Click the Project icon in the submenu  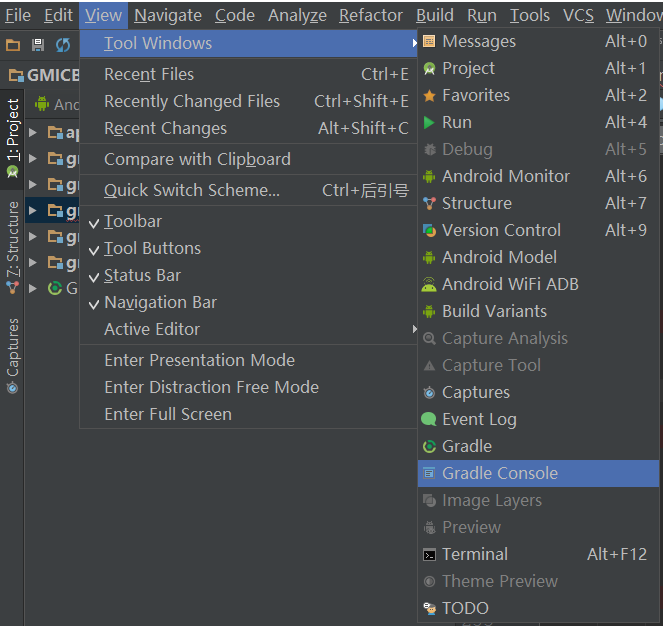coord(429,69)
